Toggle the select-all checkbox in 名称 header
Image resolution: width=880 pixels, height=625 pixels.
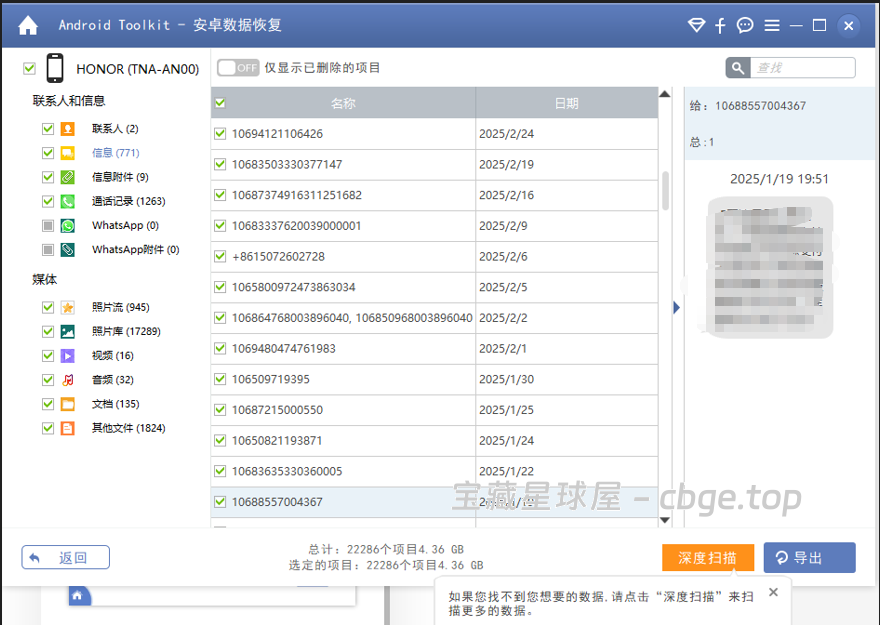click(x=219, y=103)
